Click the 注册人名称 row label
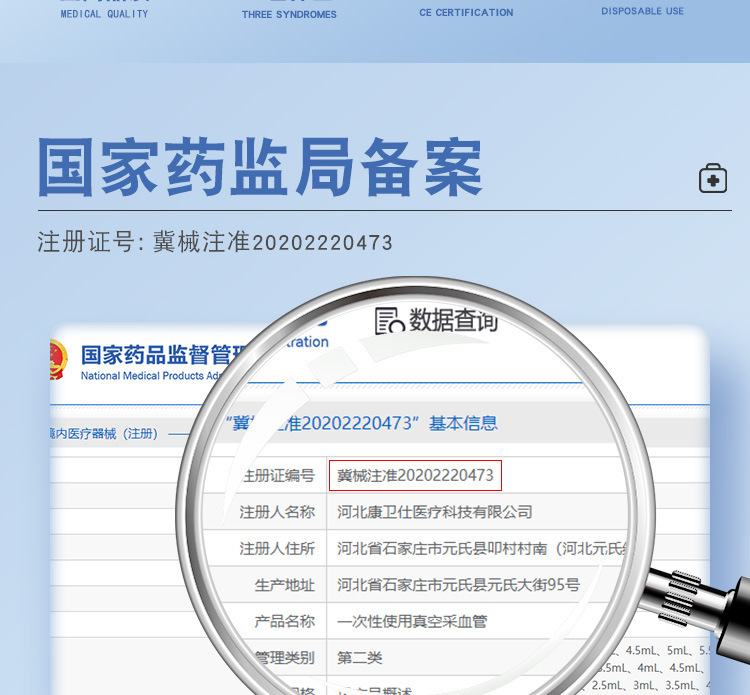 (277, 512)
